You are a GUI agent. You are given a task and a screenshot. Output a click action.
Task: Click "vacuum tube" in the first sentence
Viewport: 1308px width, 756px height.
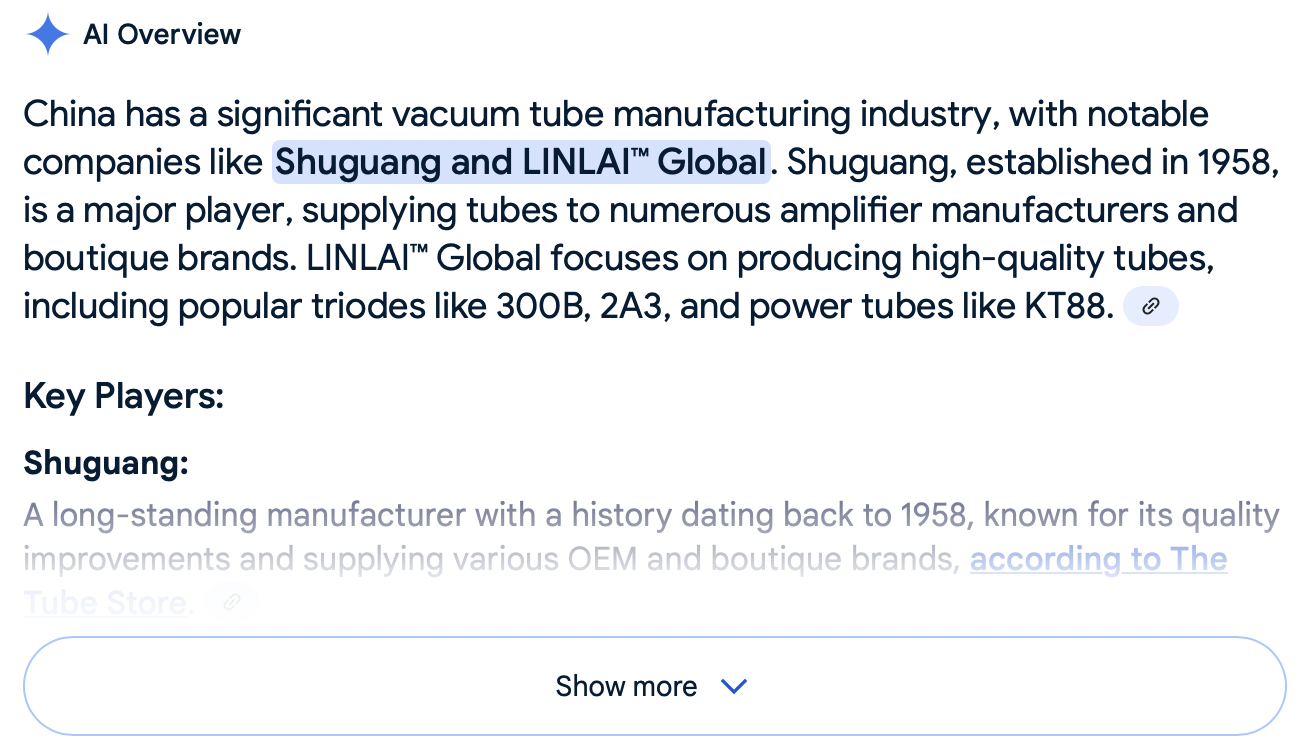(x=479, y=114)
